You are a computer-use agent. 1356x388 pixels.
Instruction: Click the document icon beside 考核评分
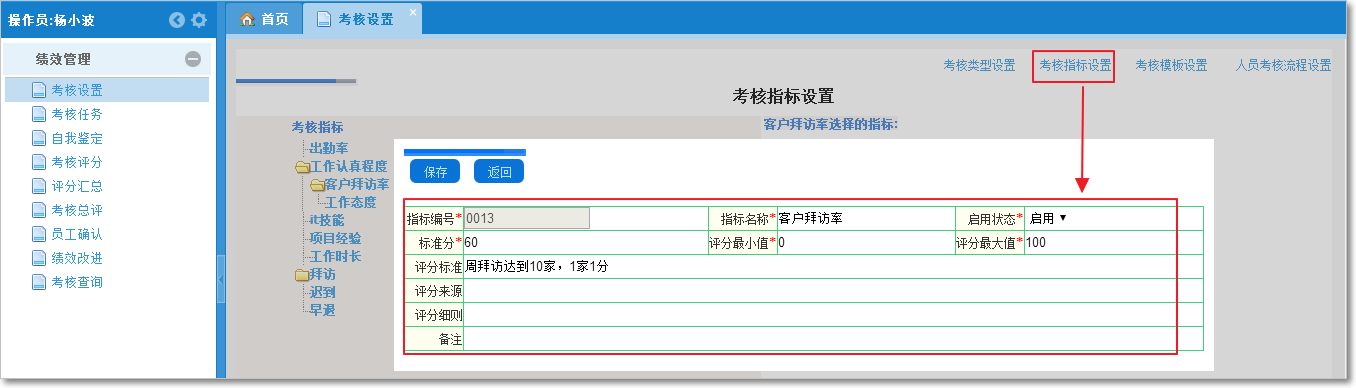pos(39,162)
